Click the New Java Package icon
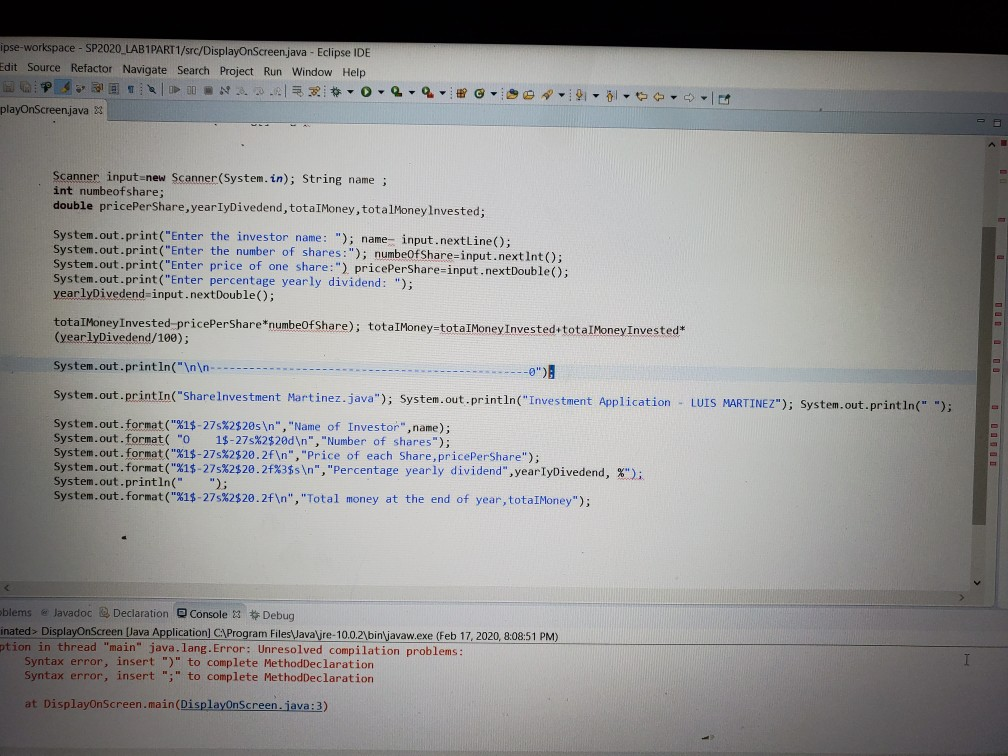Viewport: 1008px width, 756px height. coord(461,94)
